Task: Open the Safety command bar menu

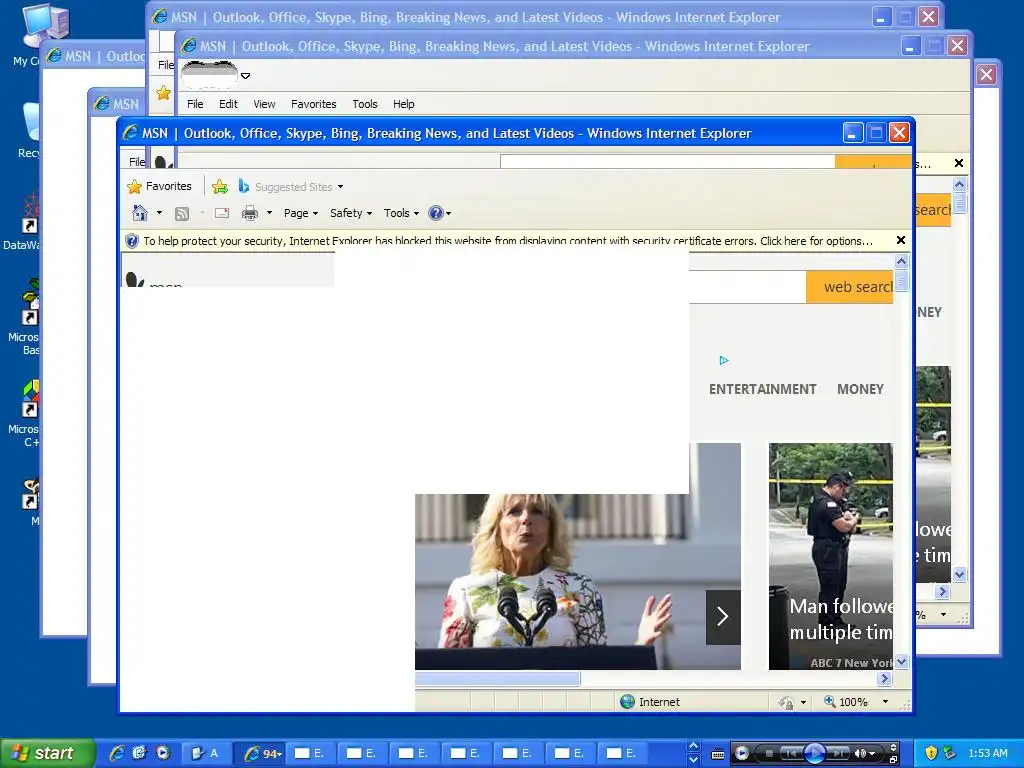Action: coord(351,213)
